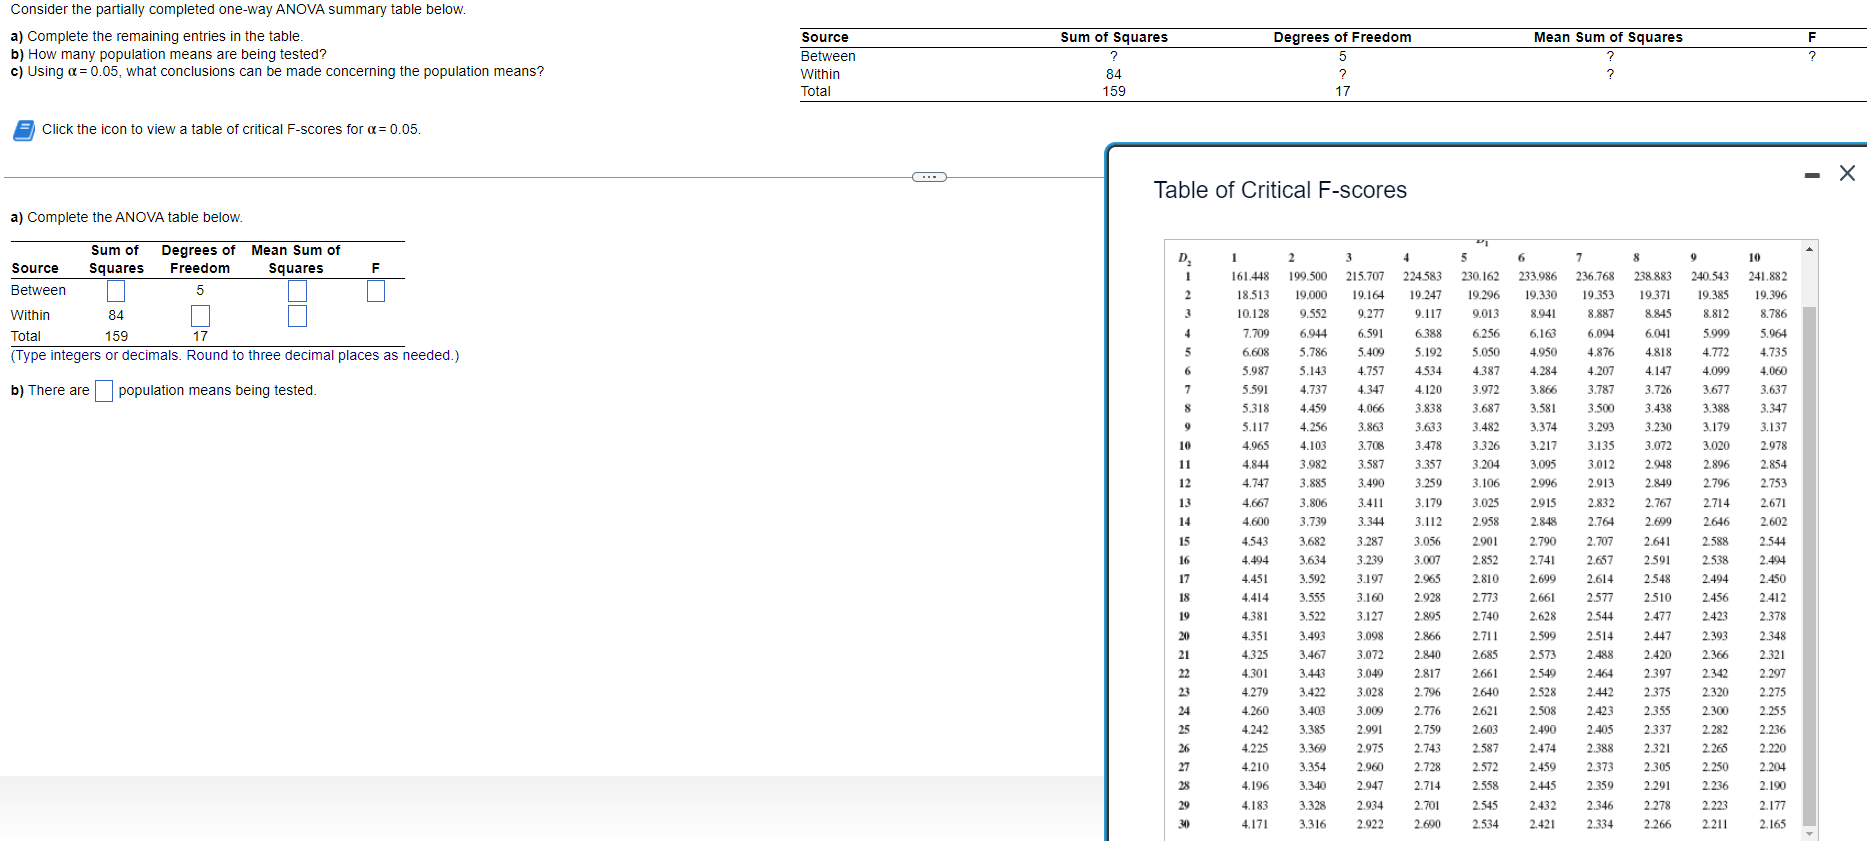Viewport: 1867px width, 841px height.
Task: Click the D2 row label 30 in F-table
Action: point(1185,825)
